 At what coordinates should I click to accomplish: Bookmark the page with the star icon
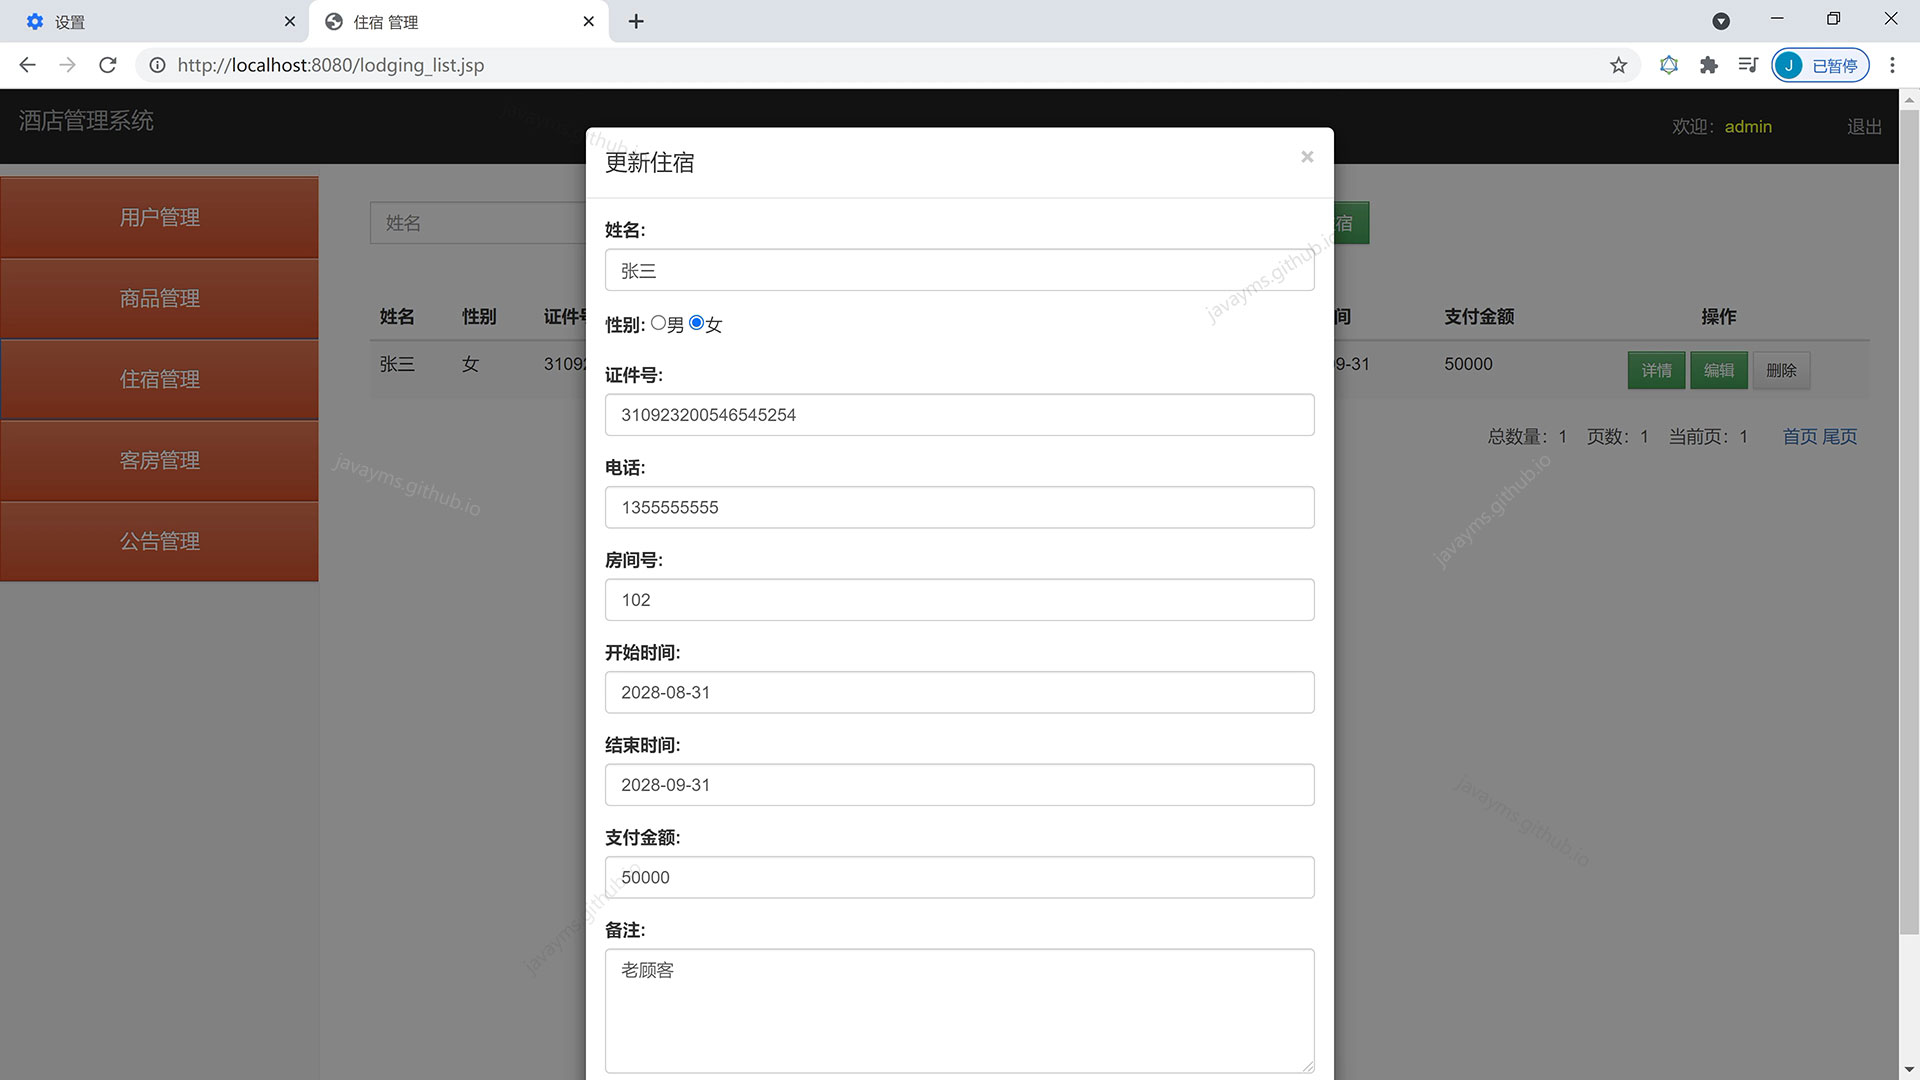(x=1617, y=65)
